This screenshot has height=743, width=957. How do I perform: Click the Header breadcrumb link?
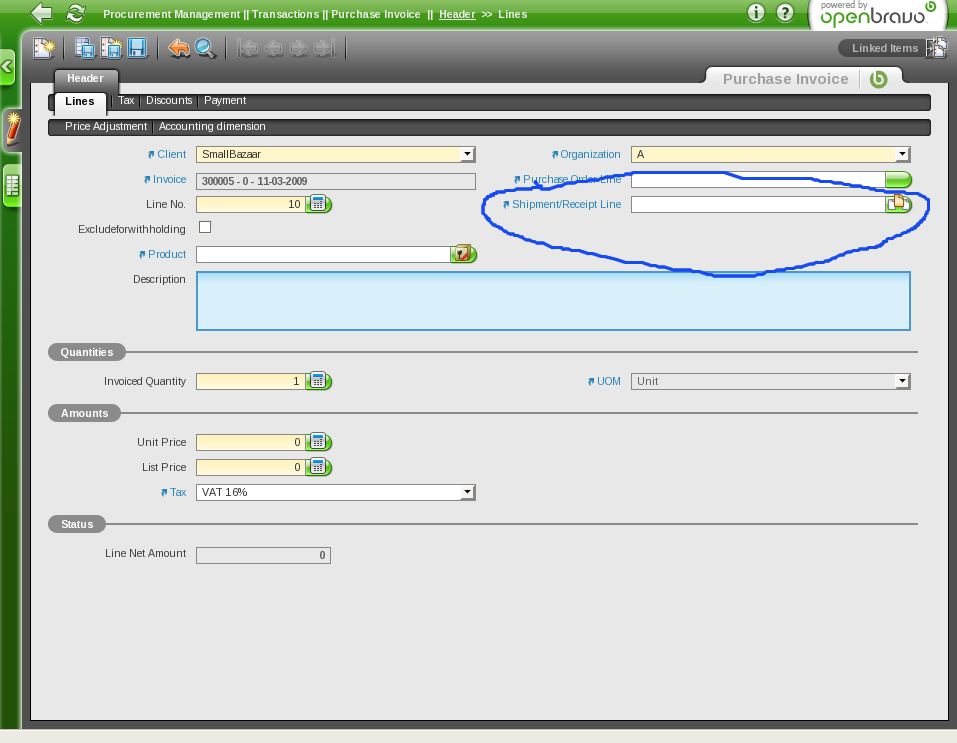coord(457,14)
